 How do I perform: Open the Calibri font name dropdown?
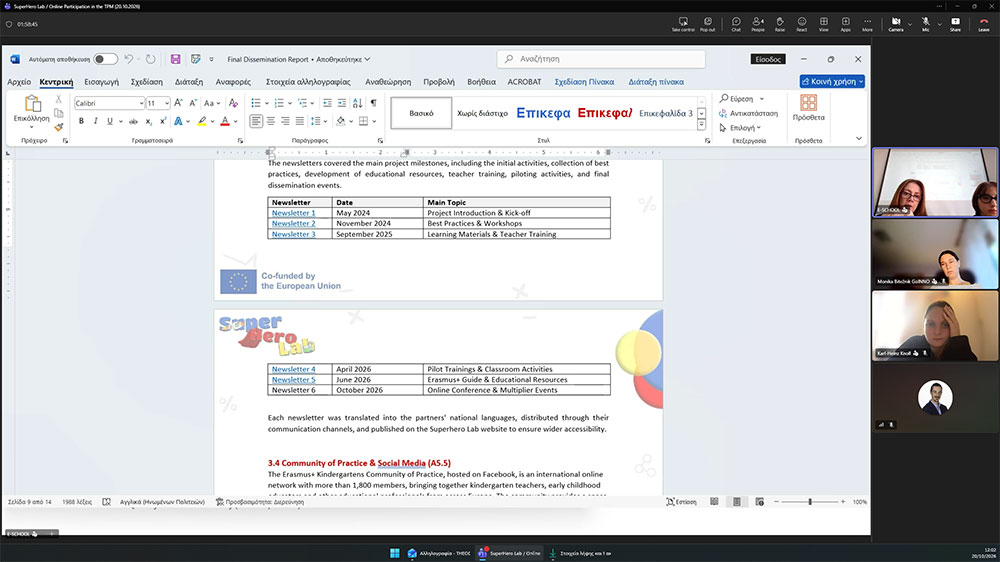pos(141,103)
